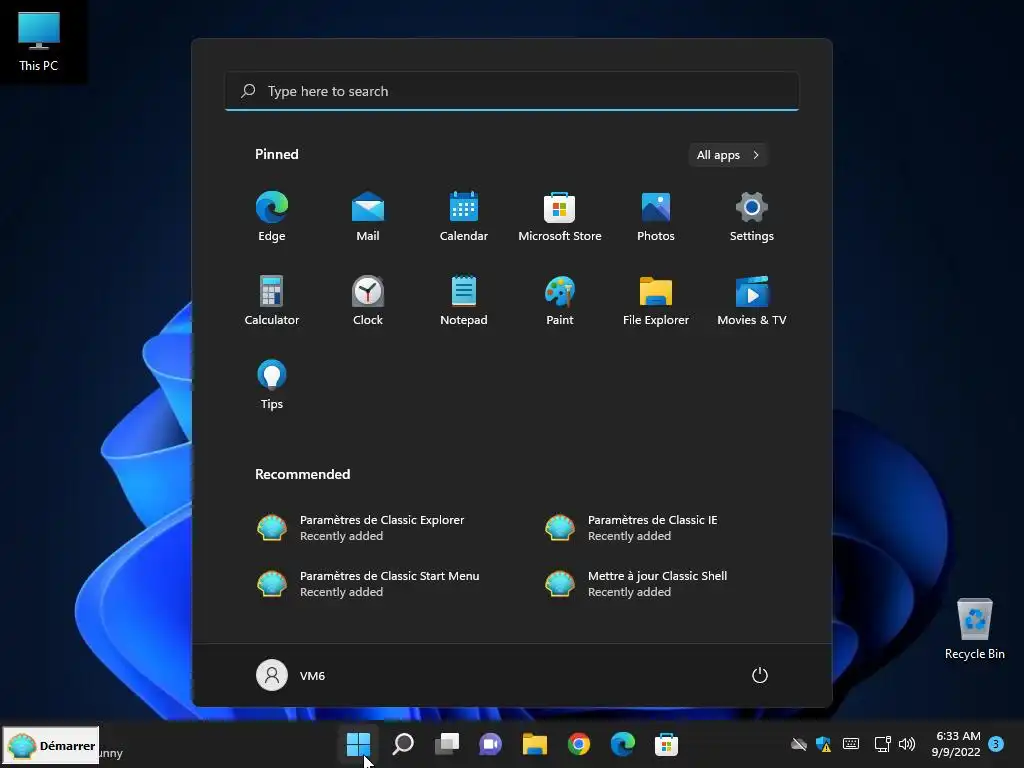Open the Paint app
The height and width of the screenshot is (768, 1024).
pos(560,300)
